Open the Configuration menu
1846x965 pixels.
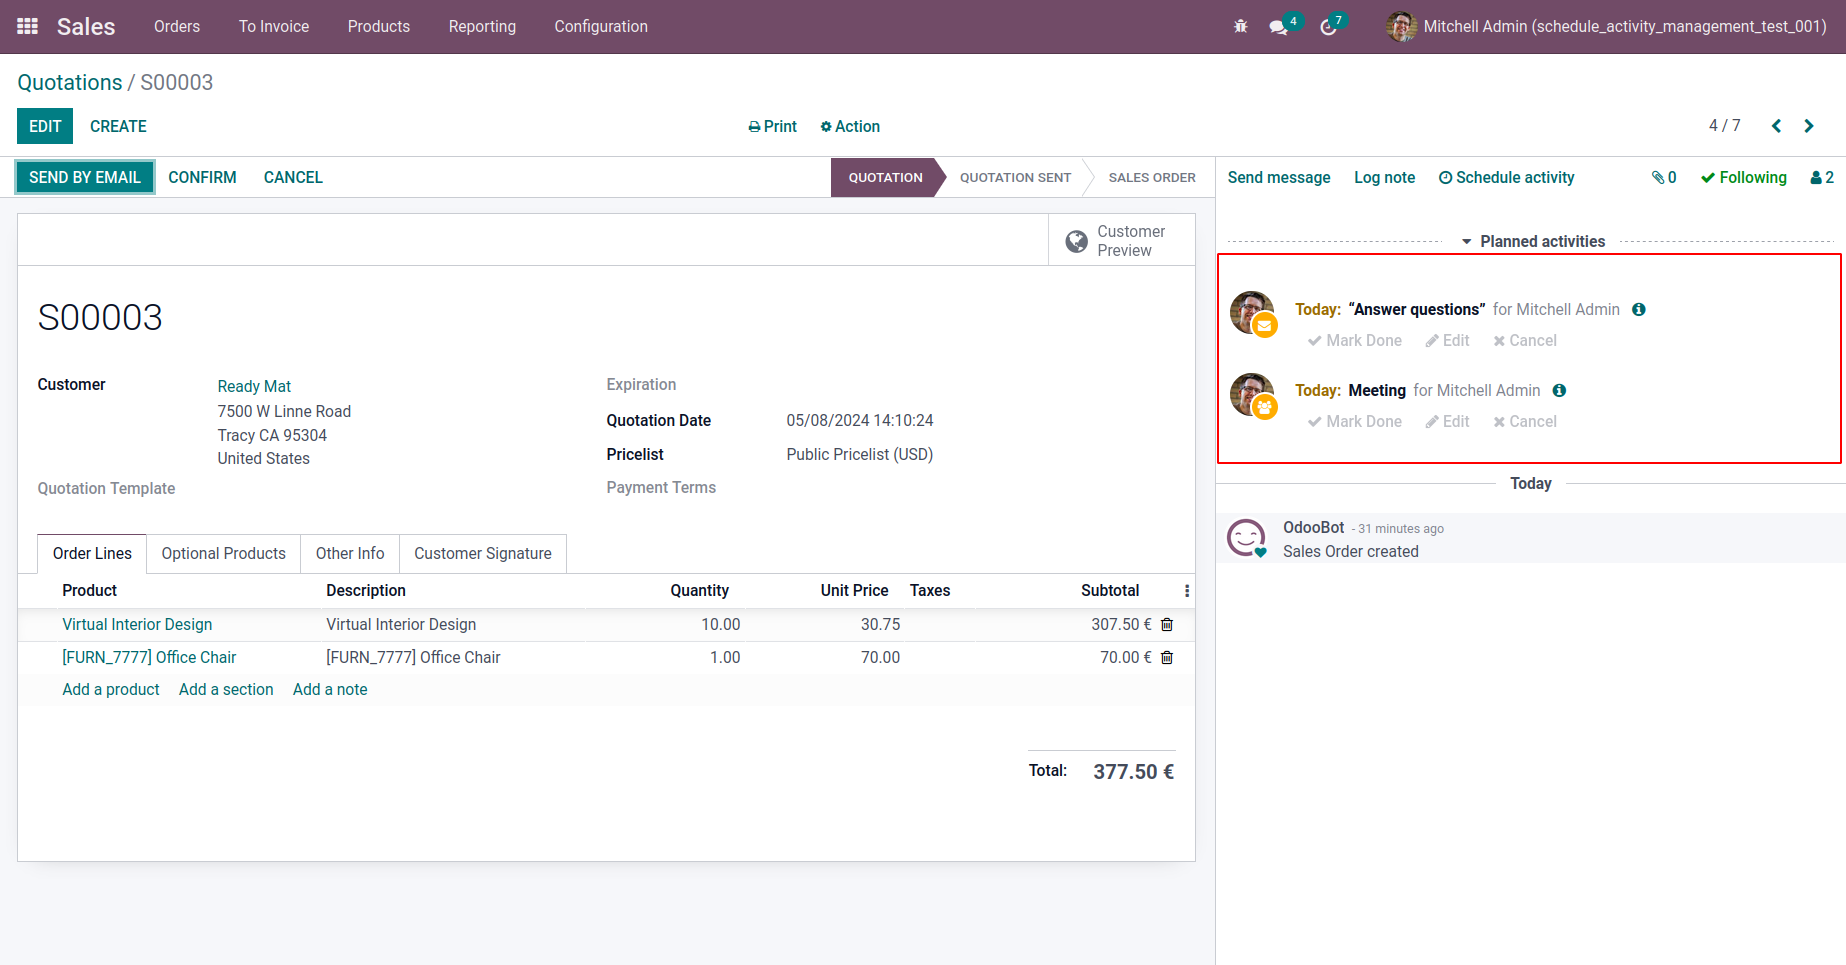tap(601, 27)
